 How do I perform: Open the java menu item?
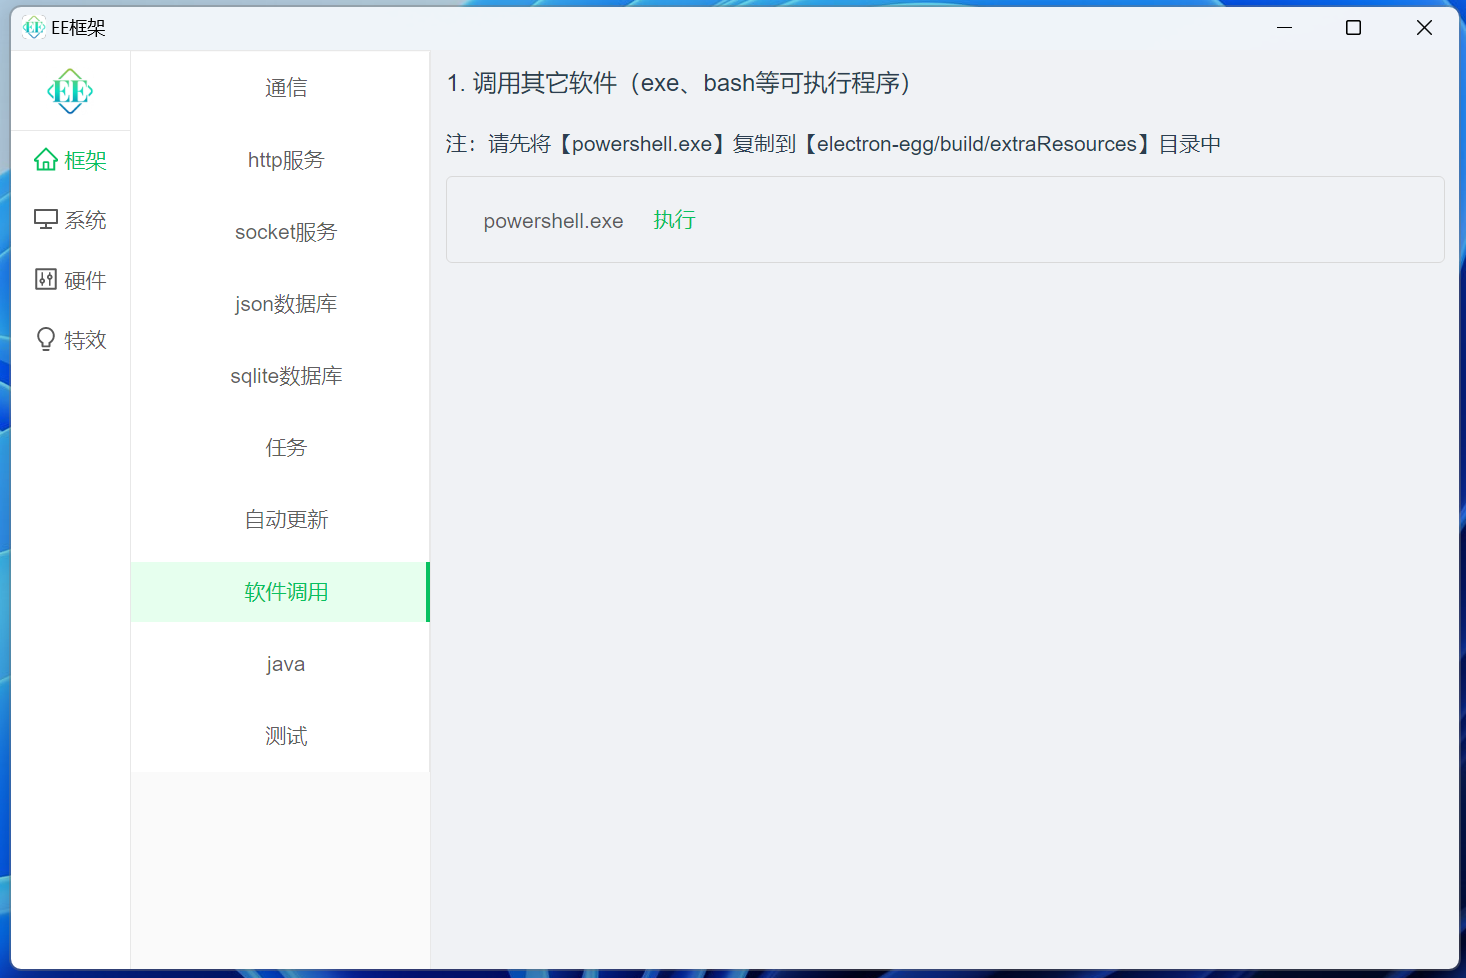tap(280, 664)
